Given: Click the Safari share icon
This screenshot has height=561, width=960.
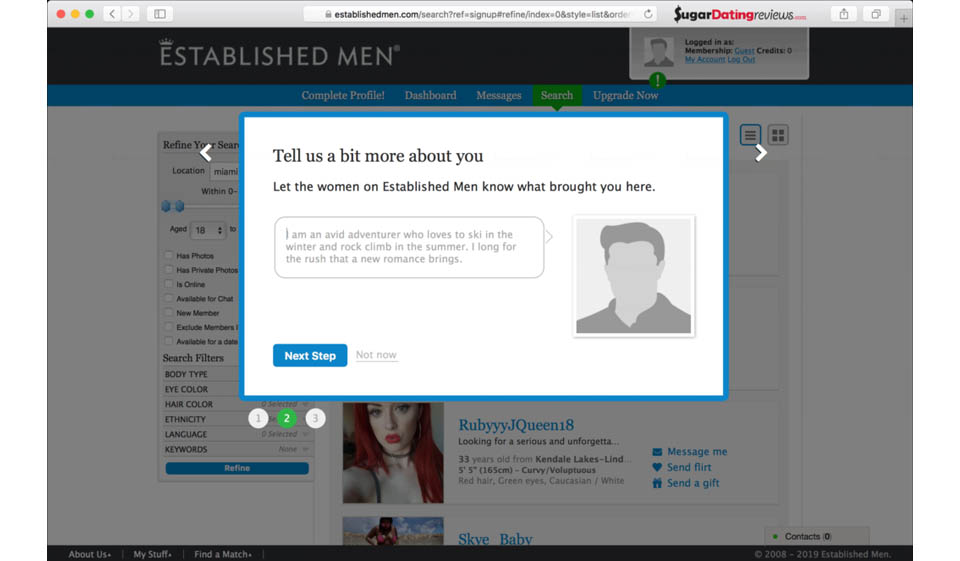Looking at the screenshot, I should [x=843, y=14].
